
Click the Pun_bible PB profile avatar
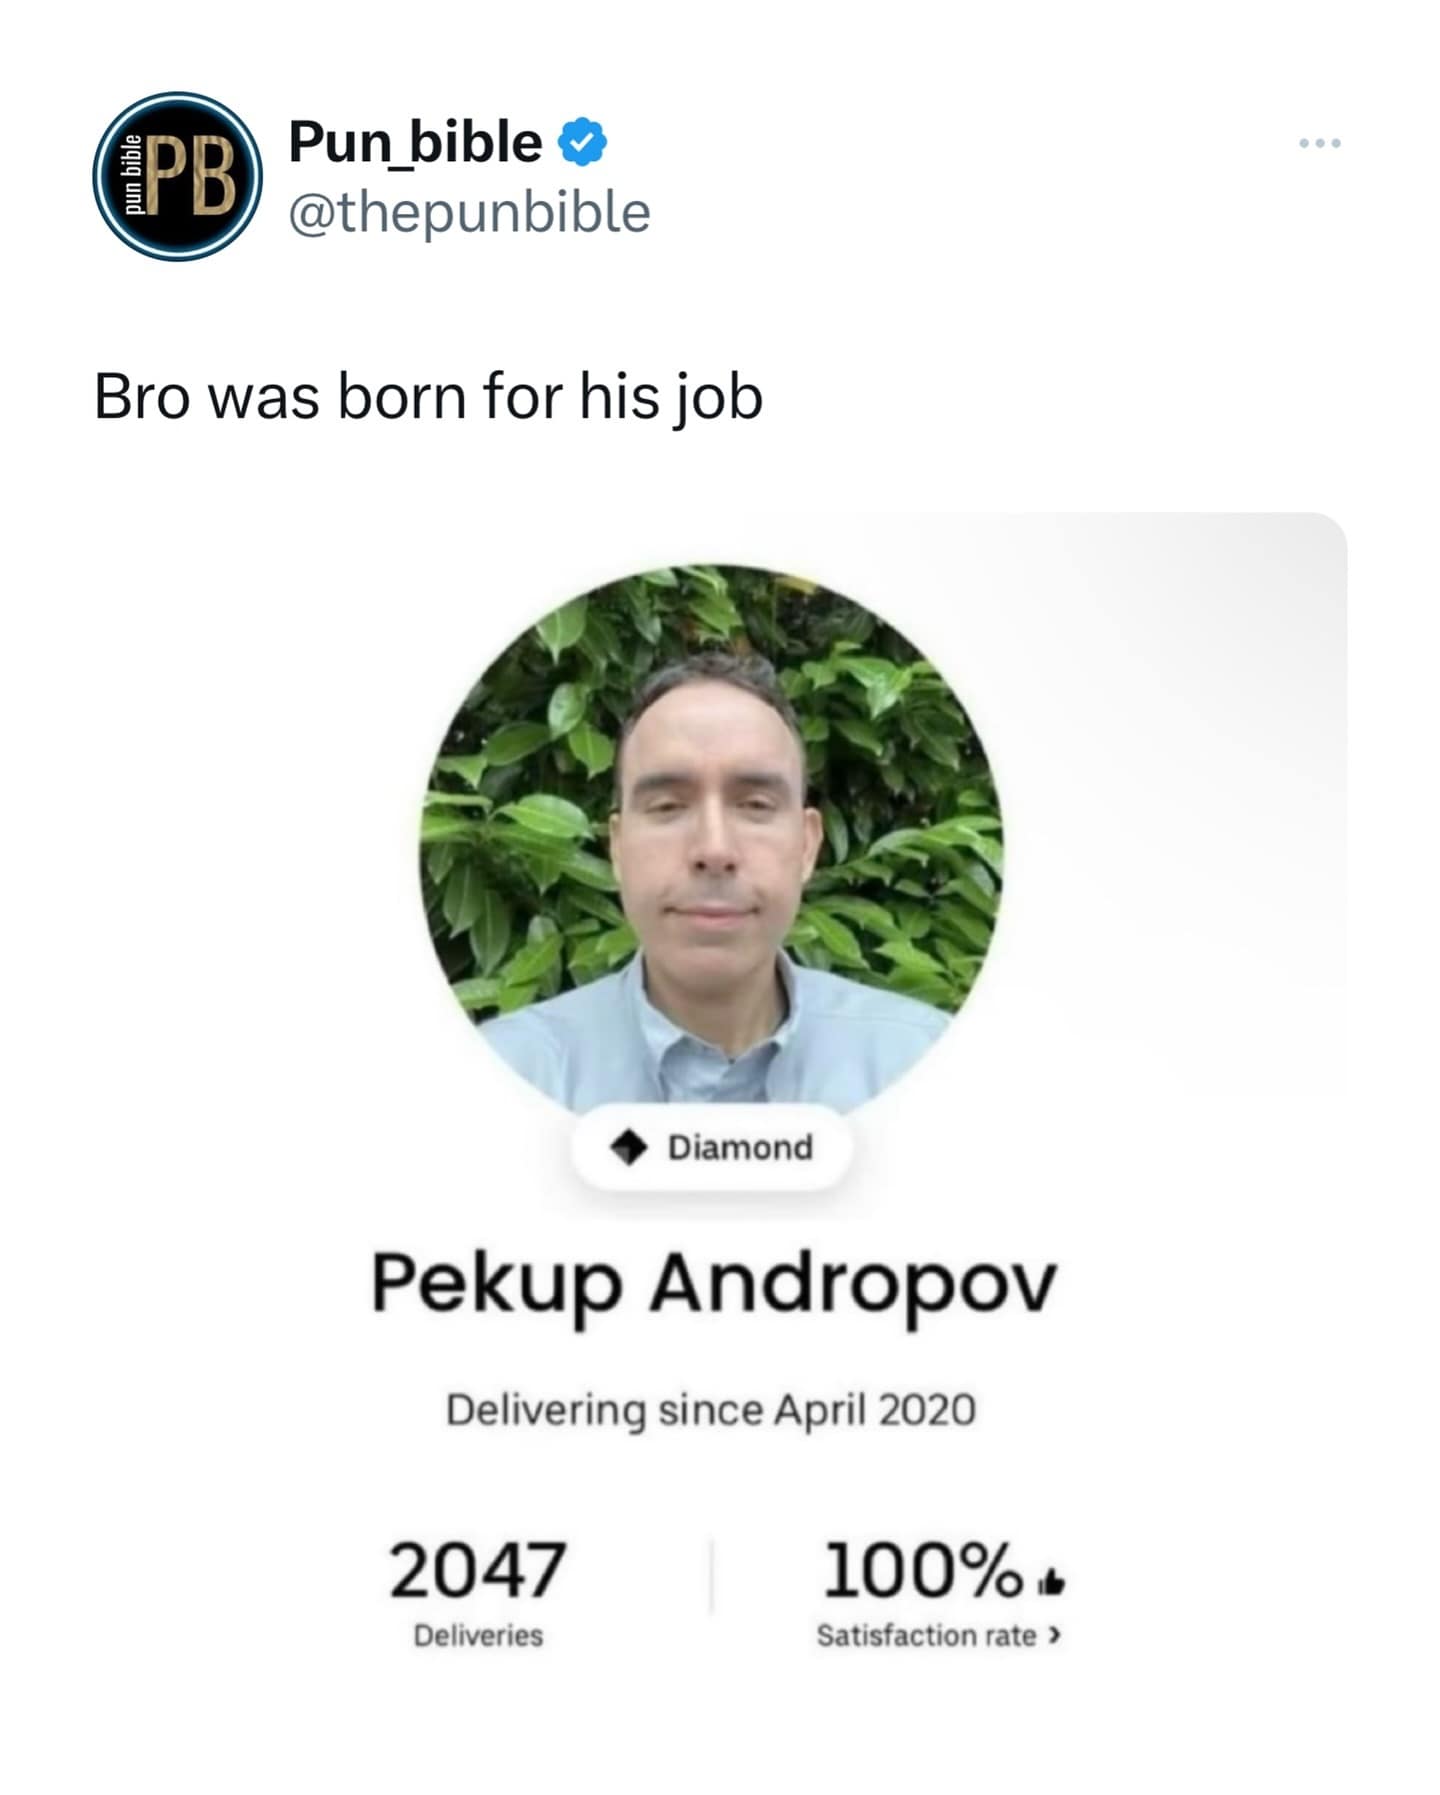tap(177, 177)
